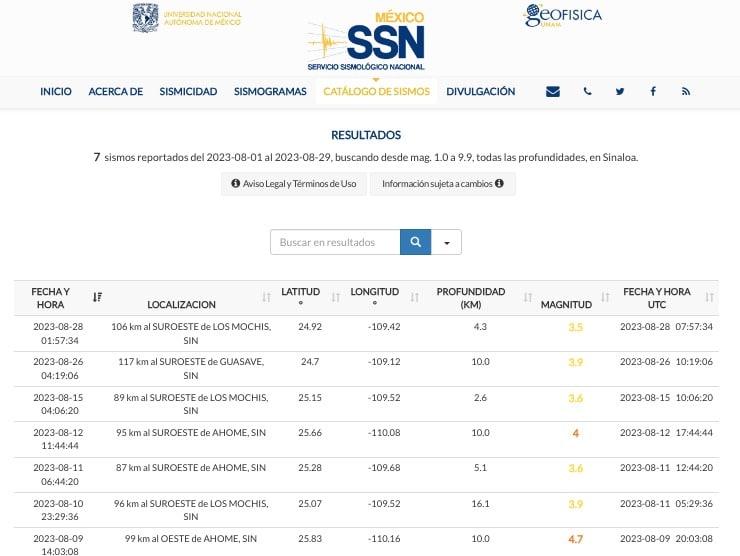Open the Divulgación menu
Screen dimensions: 740x556
tap(480, 92)
